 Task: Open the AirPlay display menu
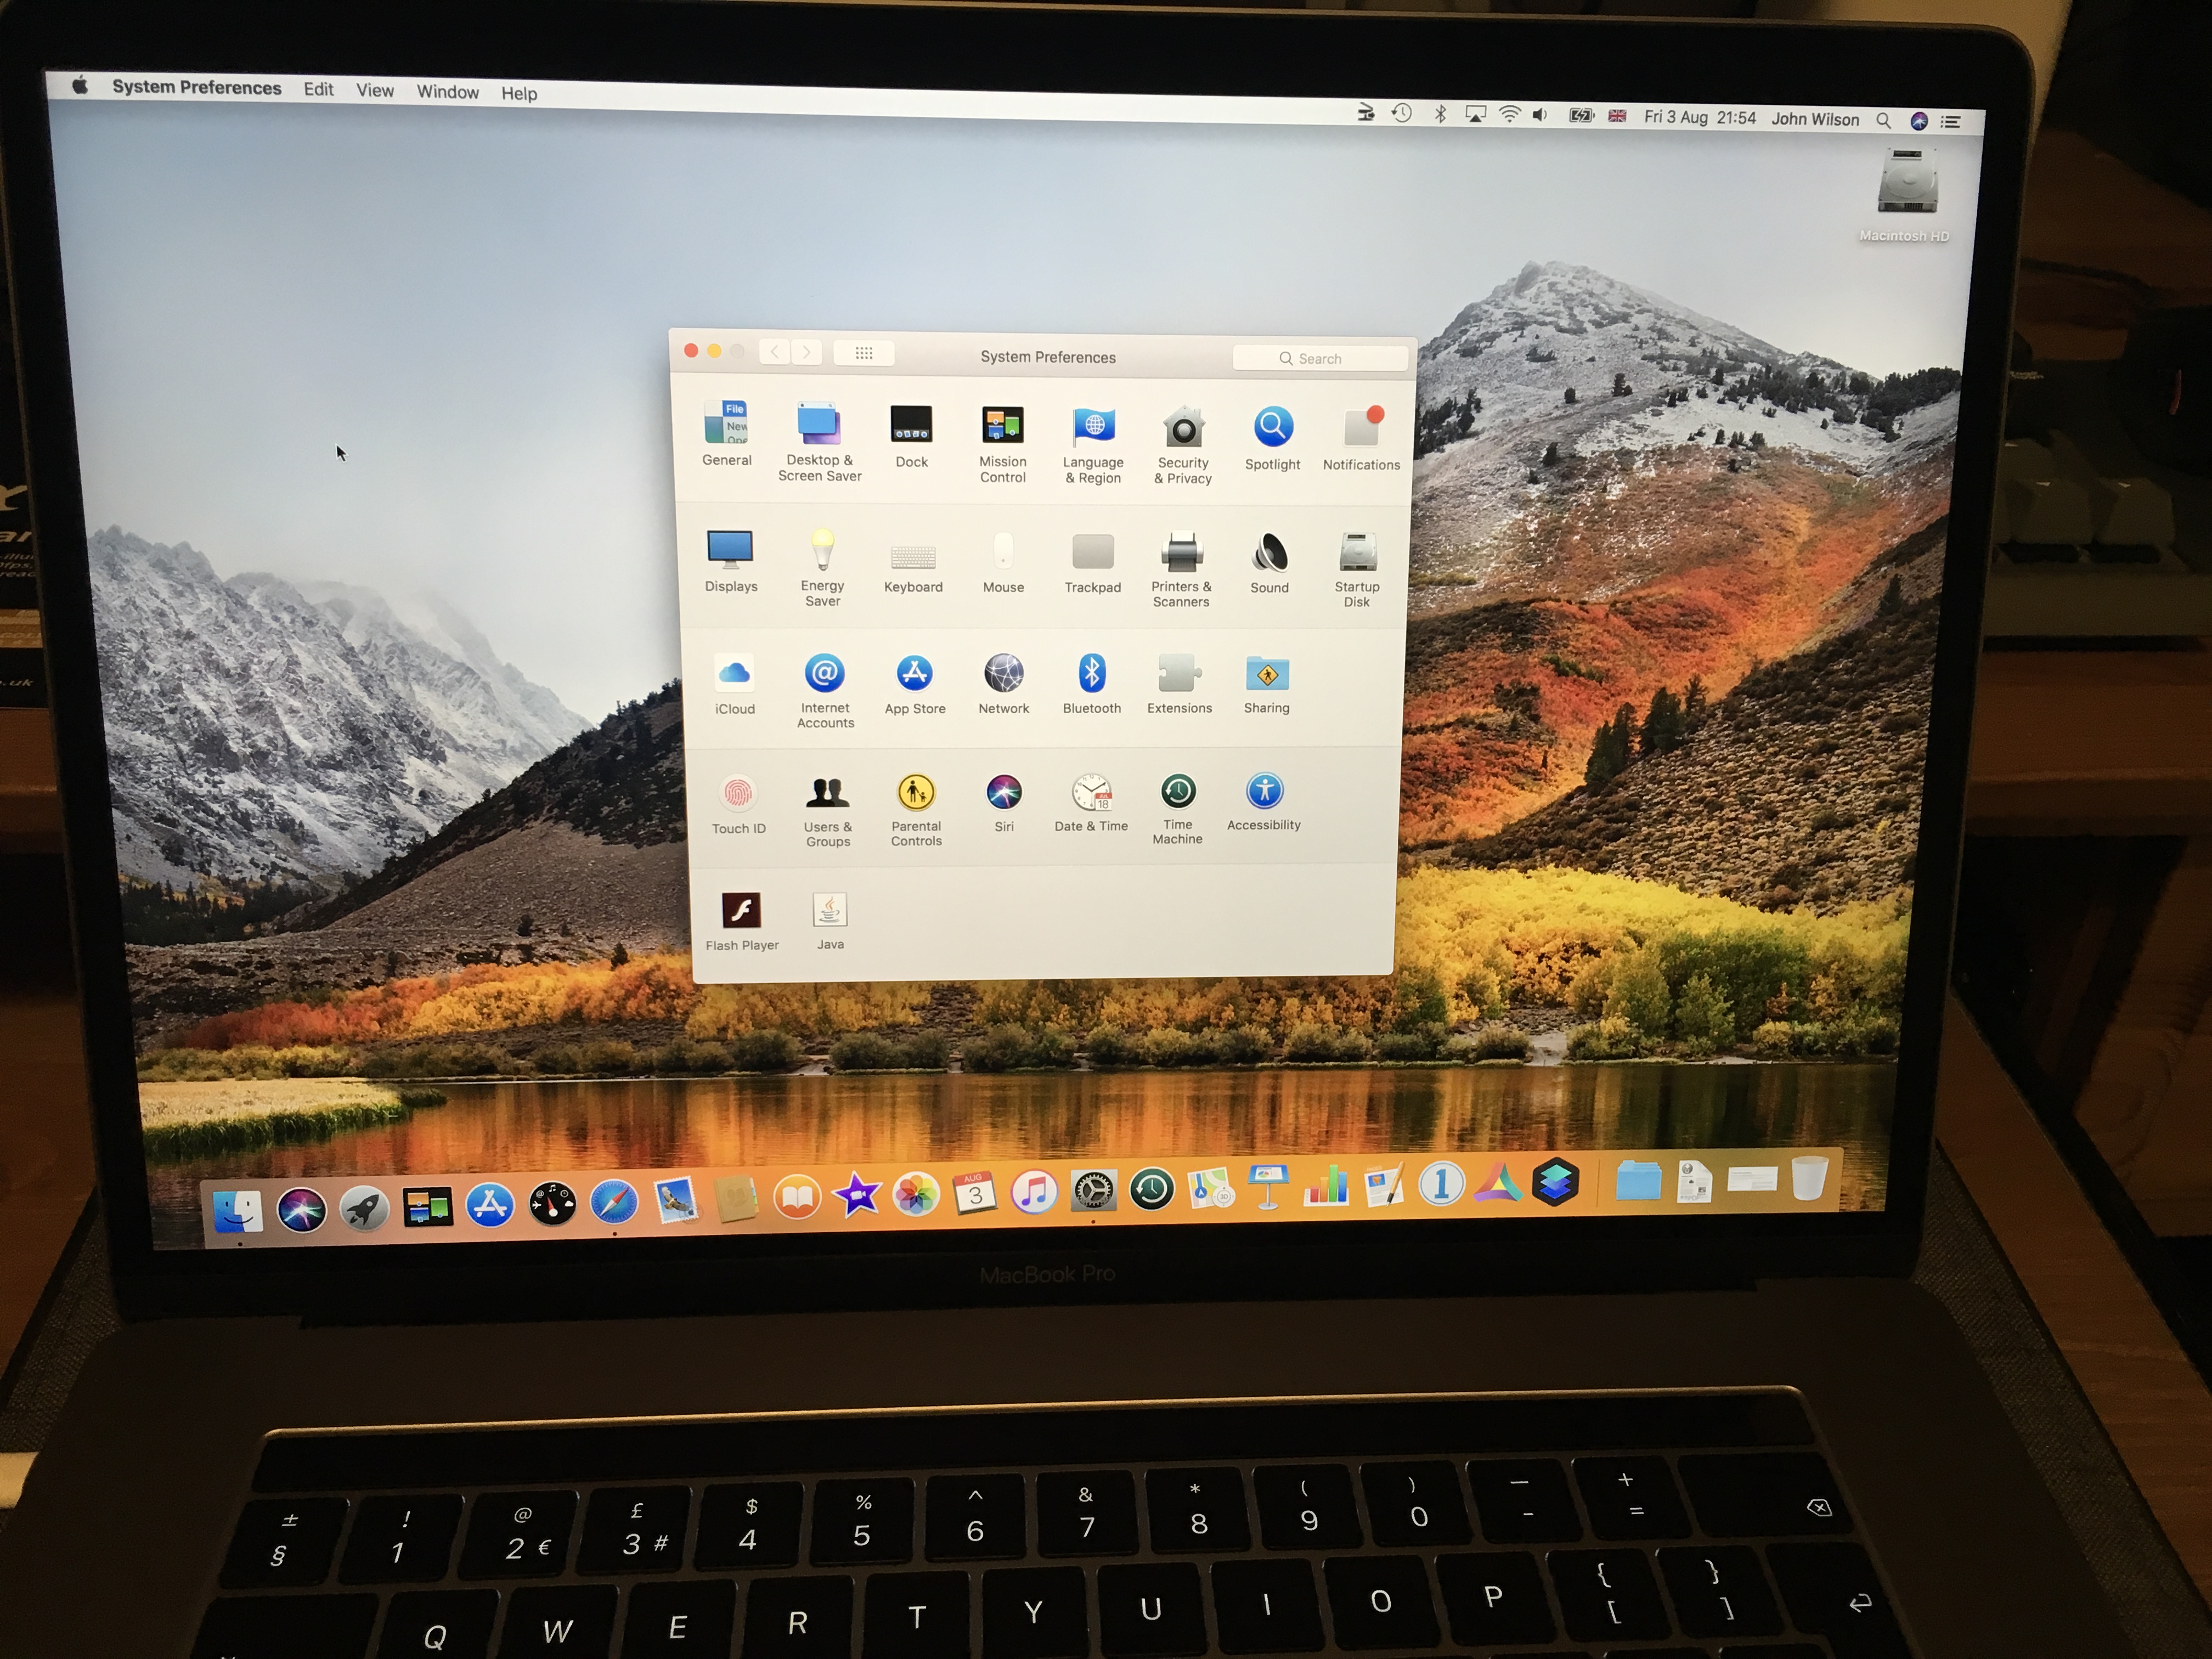coord(1475,114)
